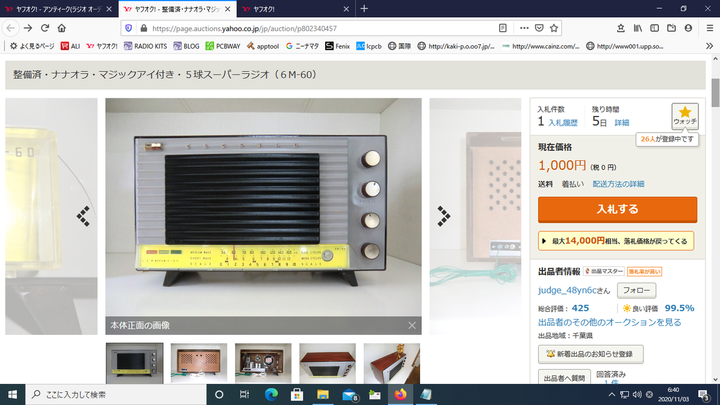720x405 pixels.
Task: Open the Firefox hamburger menu
Action: click(709, 28)
